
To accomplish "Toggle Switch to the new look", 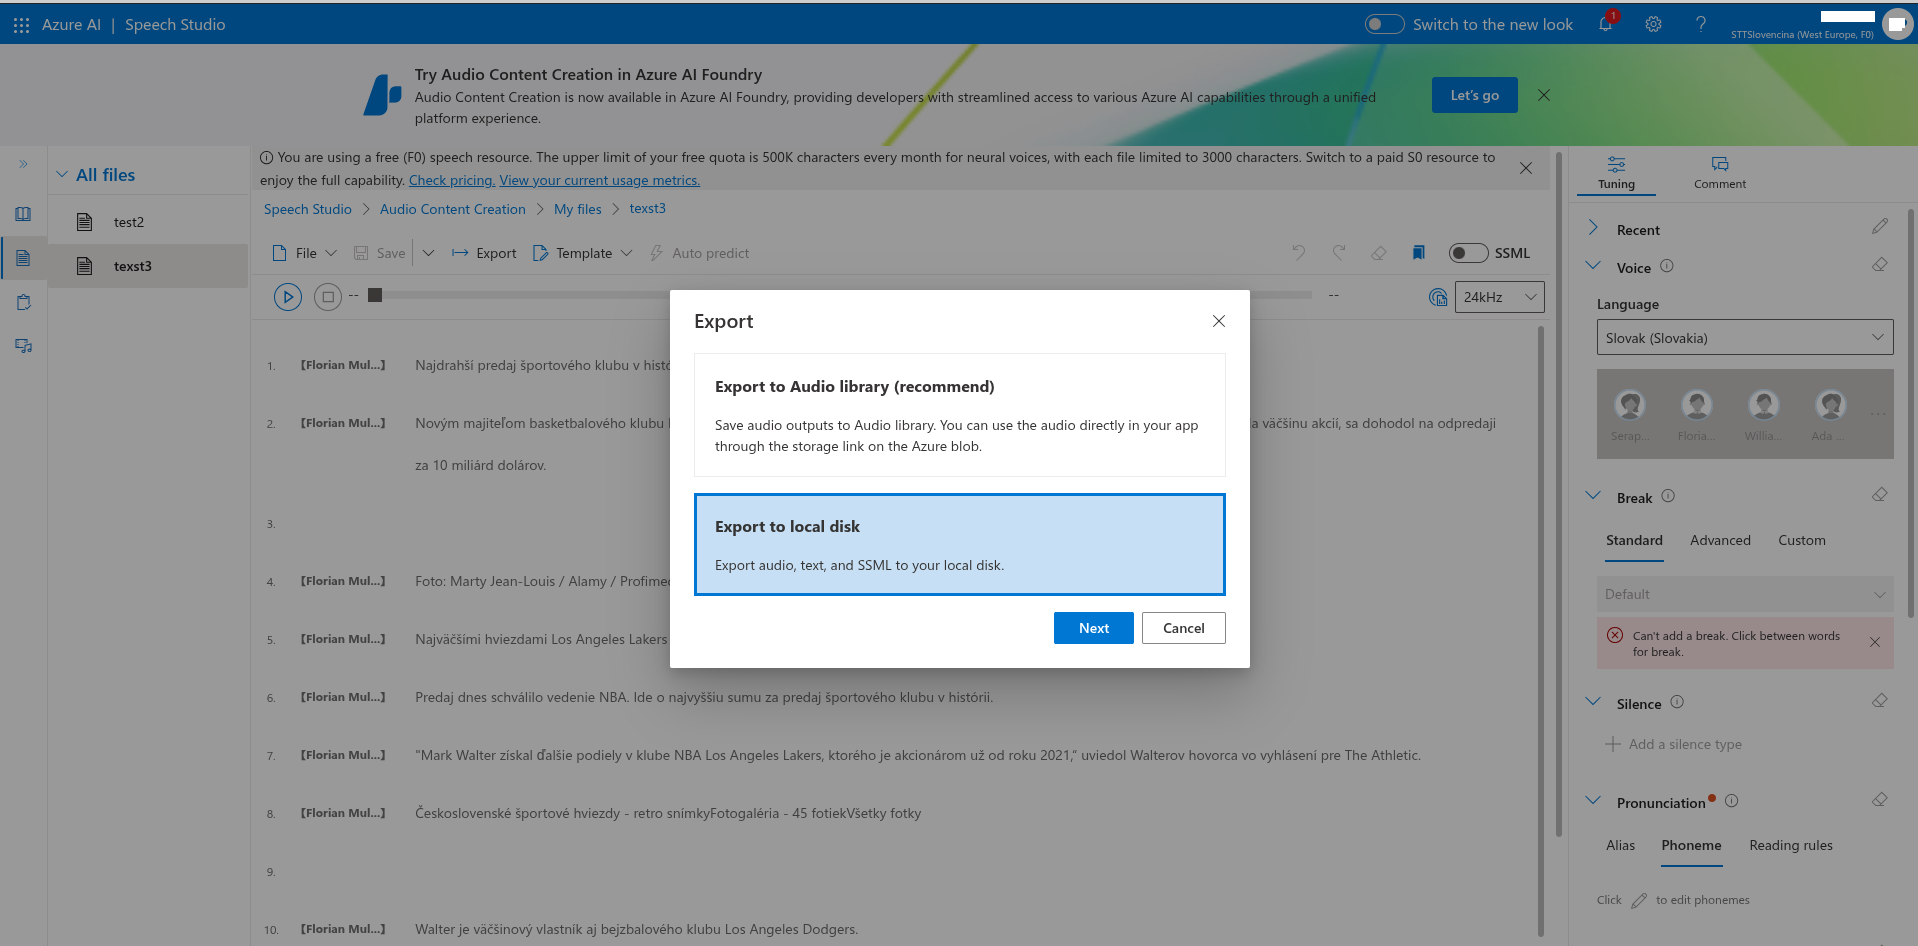I will coord(1385,24).
